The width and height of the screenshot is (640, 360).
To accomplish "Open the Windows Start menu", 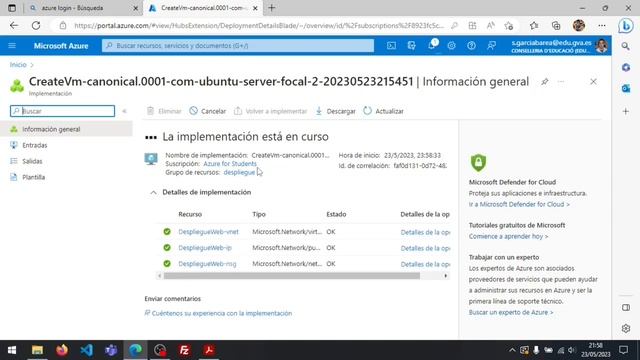I will 12,350.
